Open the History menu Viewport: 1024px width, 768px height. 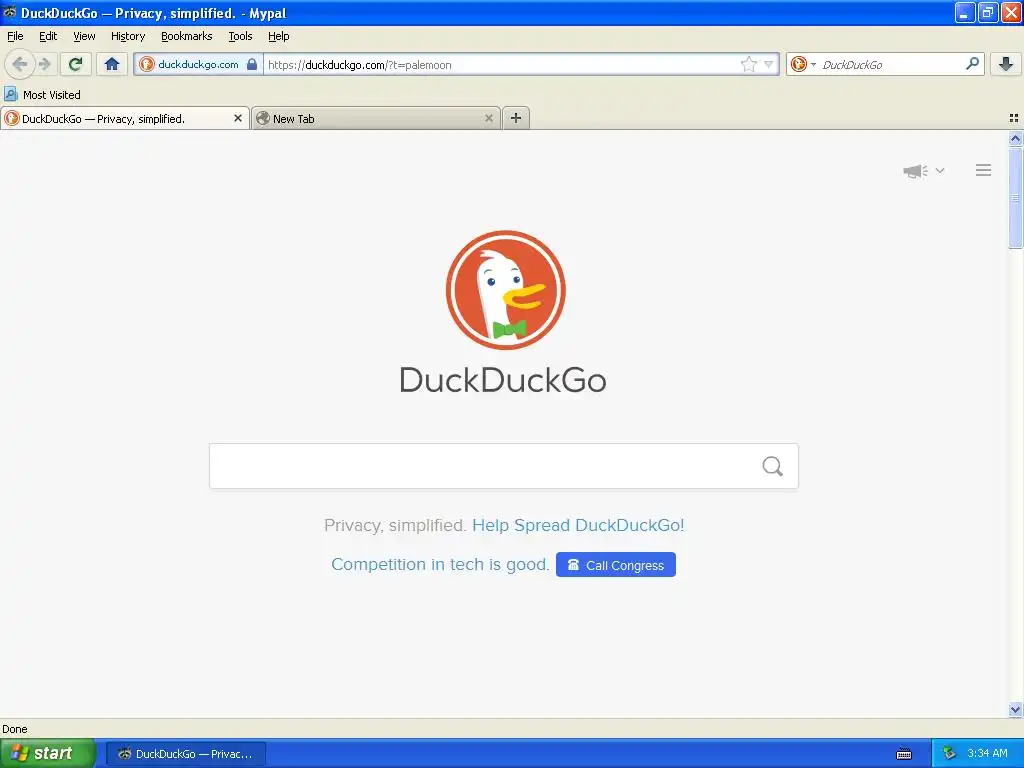(x=128, y=36)
